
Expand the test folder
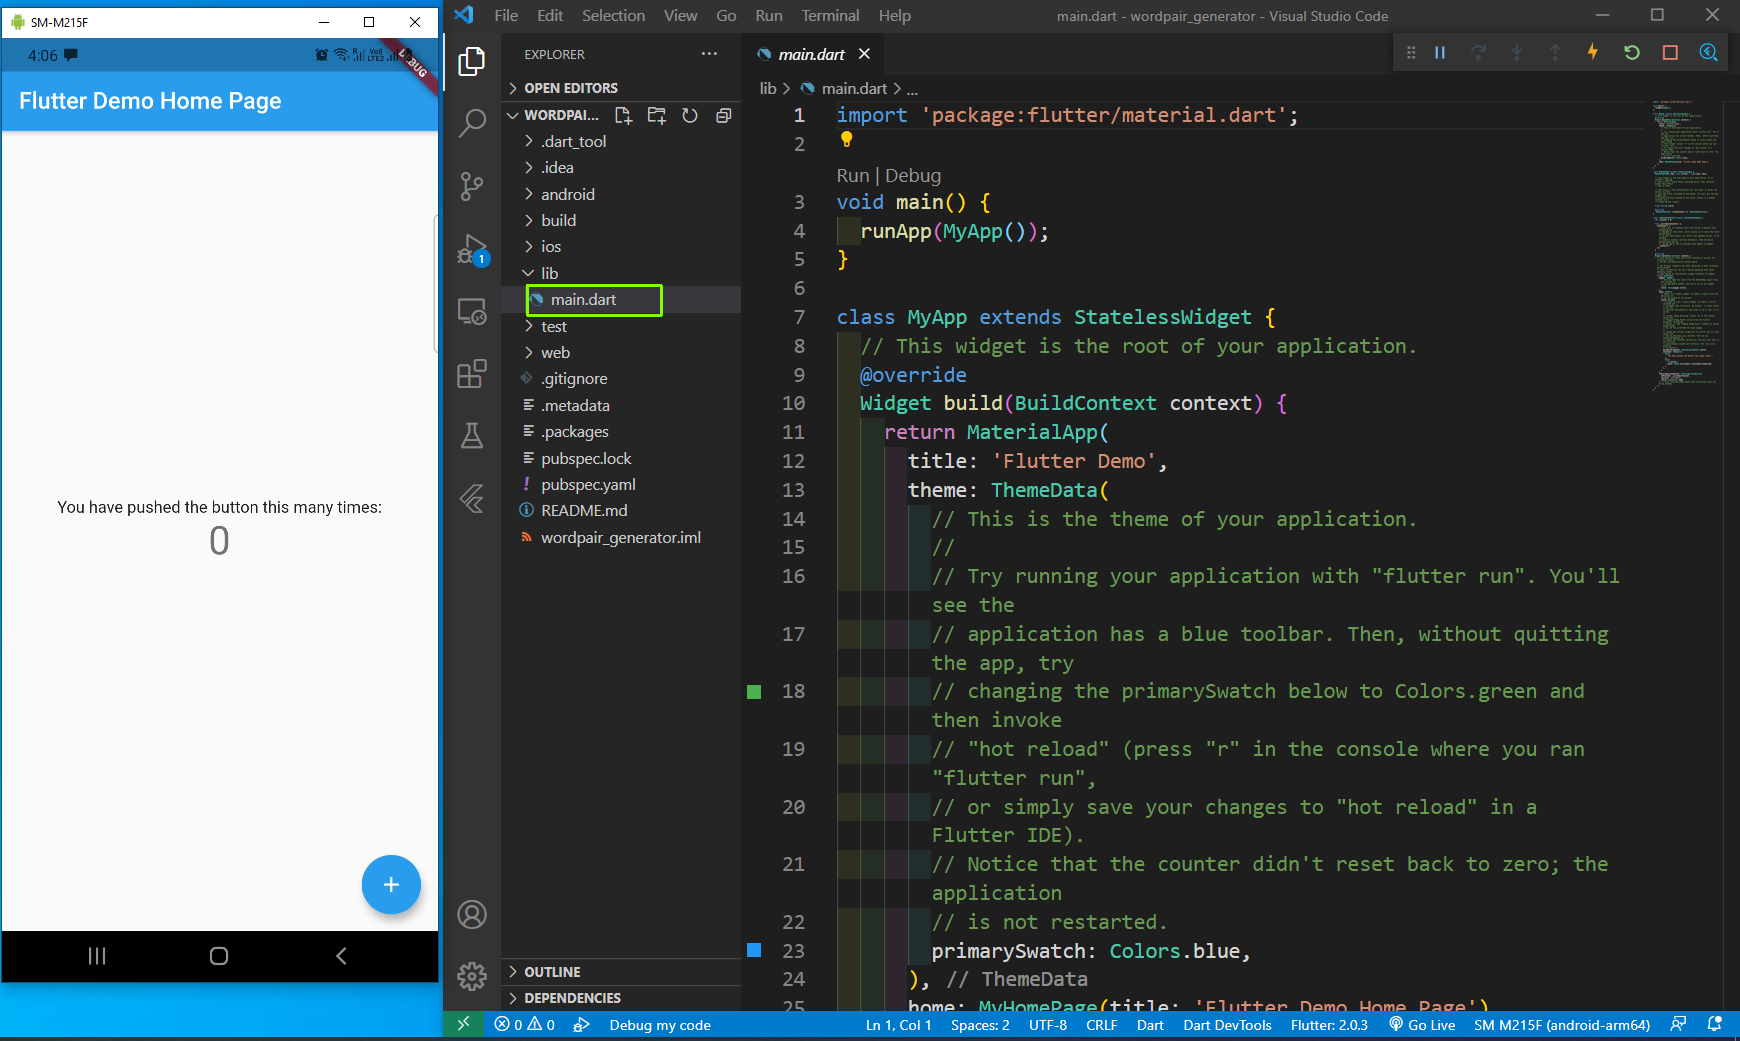click(553, 326)
